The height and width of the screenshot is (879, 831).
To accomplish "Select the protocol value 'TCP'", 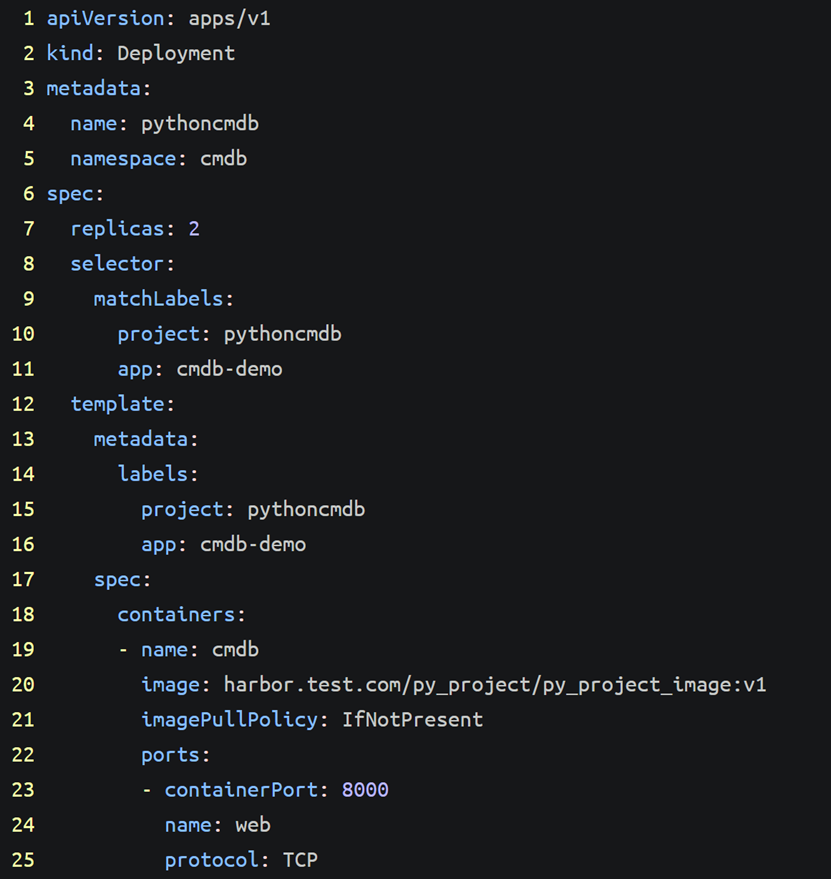I will [300, 860].
